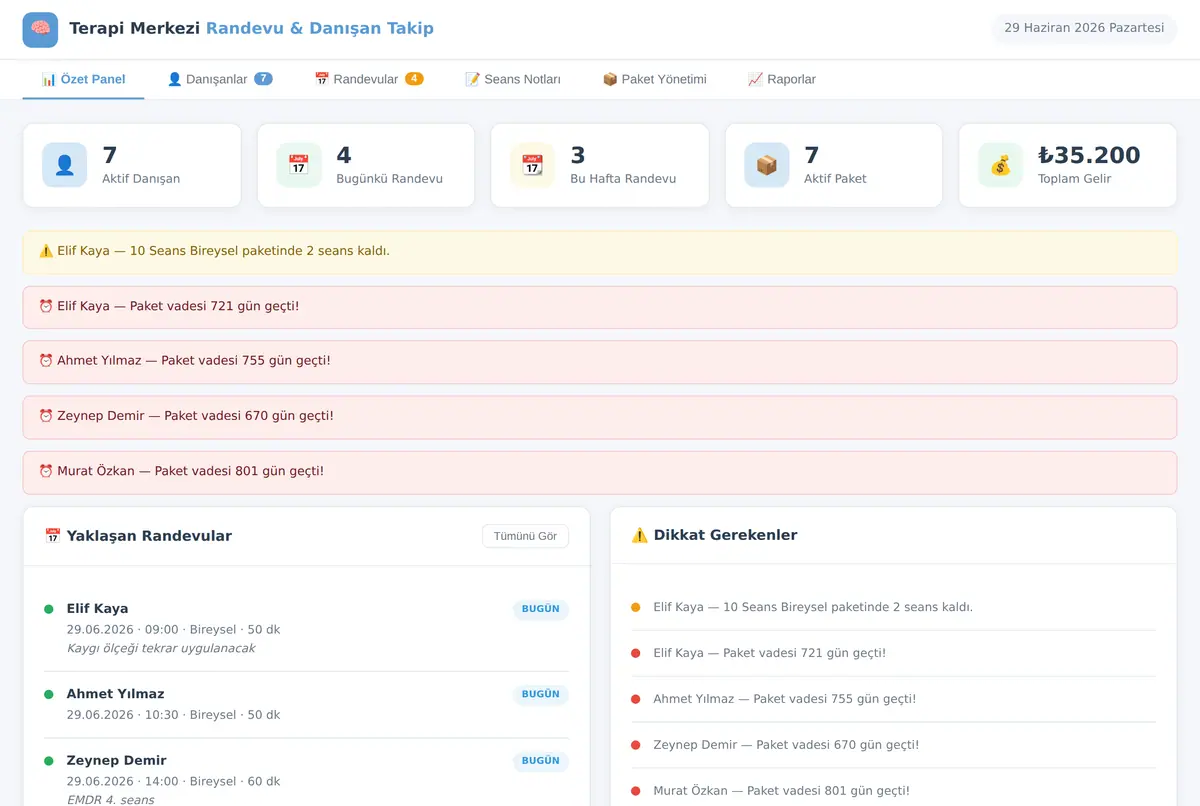Click the warning icon beside Dikkat Gerekenler

click(640, 536)
